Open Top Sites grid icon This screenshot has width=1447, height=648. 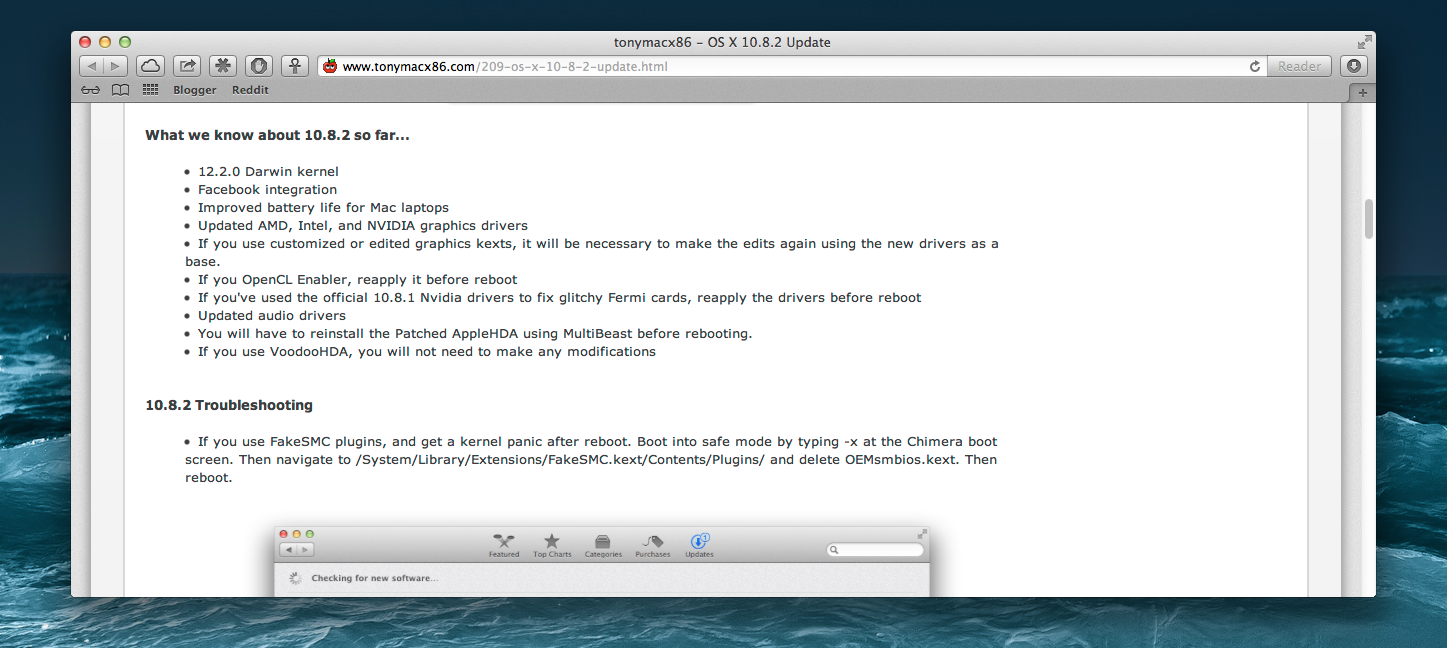click(x=151, y=90)
